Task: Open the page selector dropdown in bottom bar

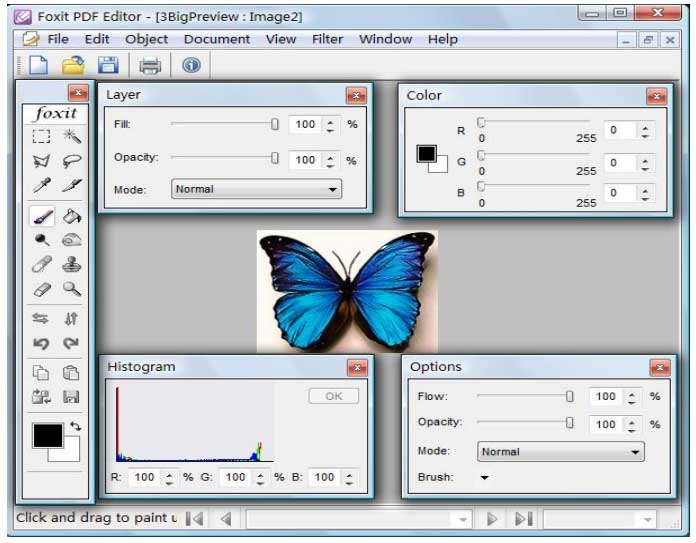Action: pos(463,519)
